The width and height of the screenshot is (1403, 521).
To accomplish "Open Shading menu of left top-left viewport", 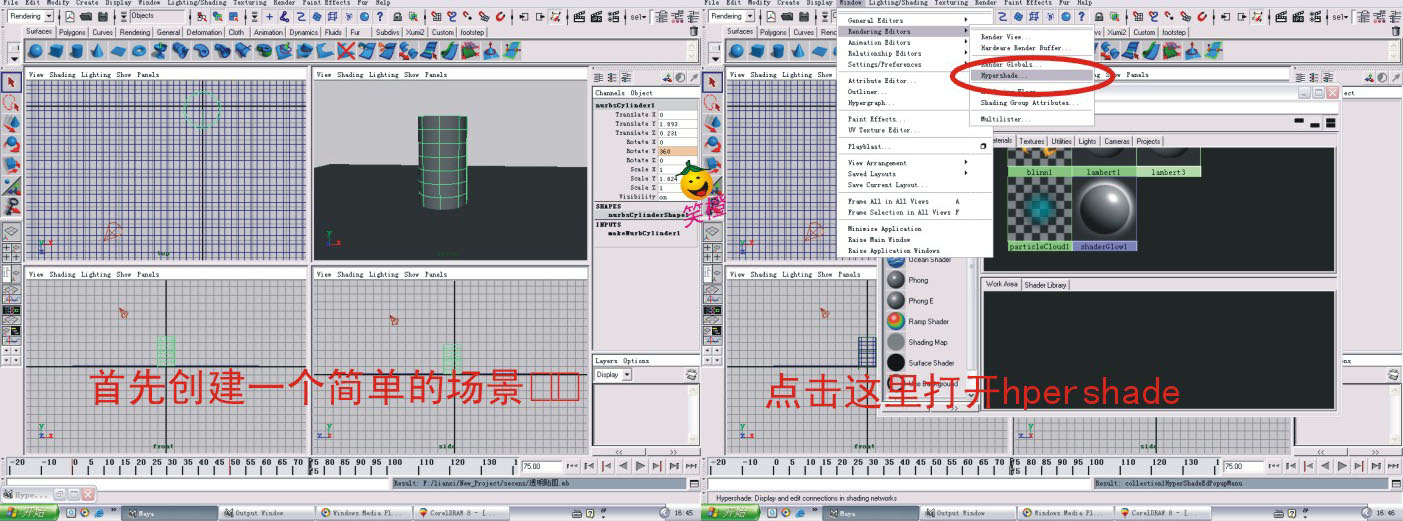I will tap(62, 74).
